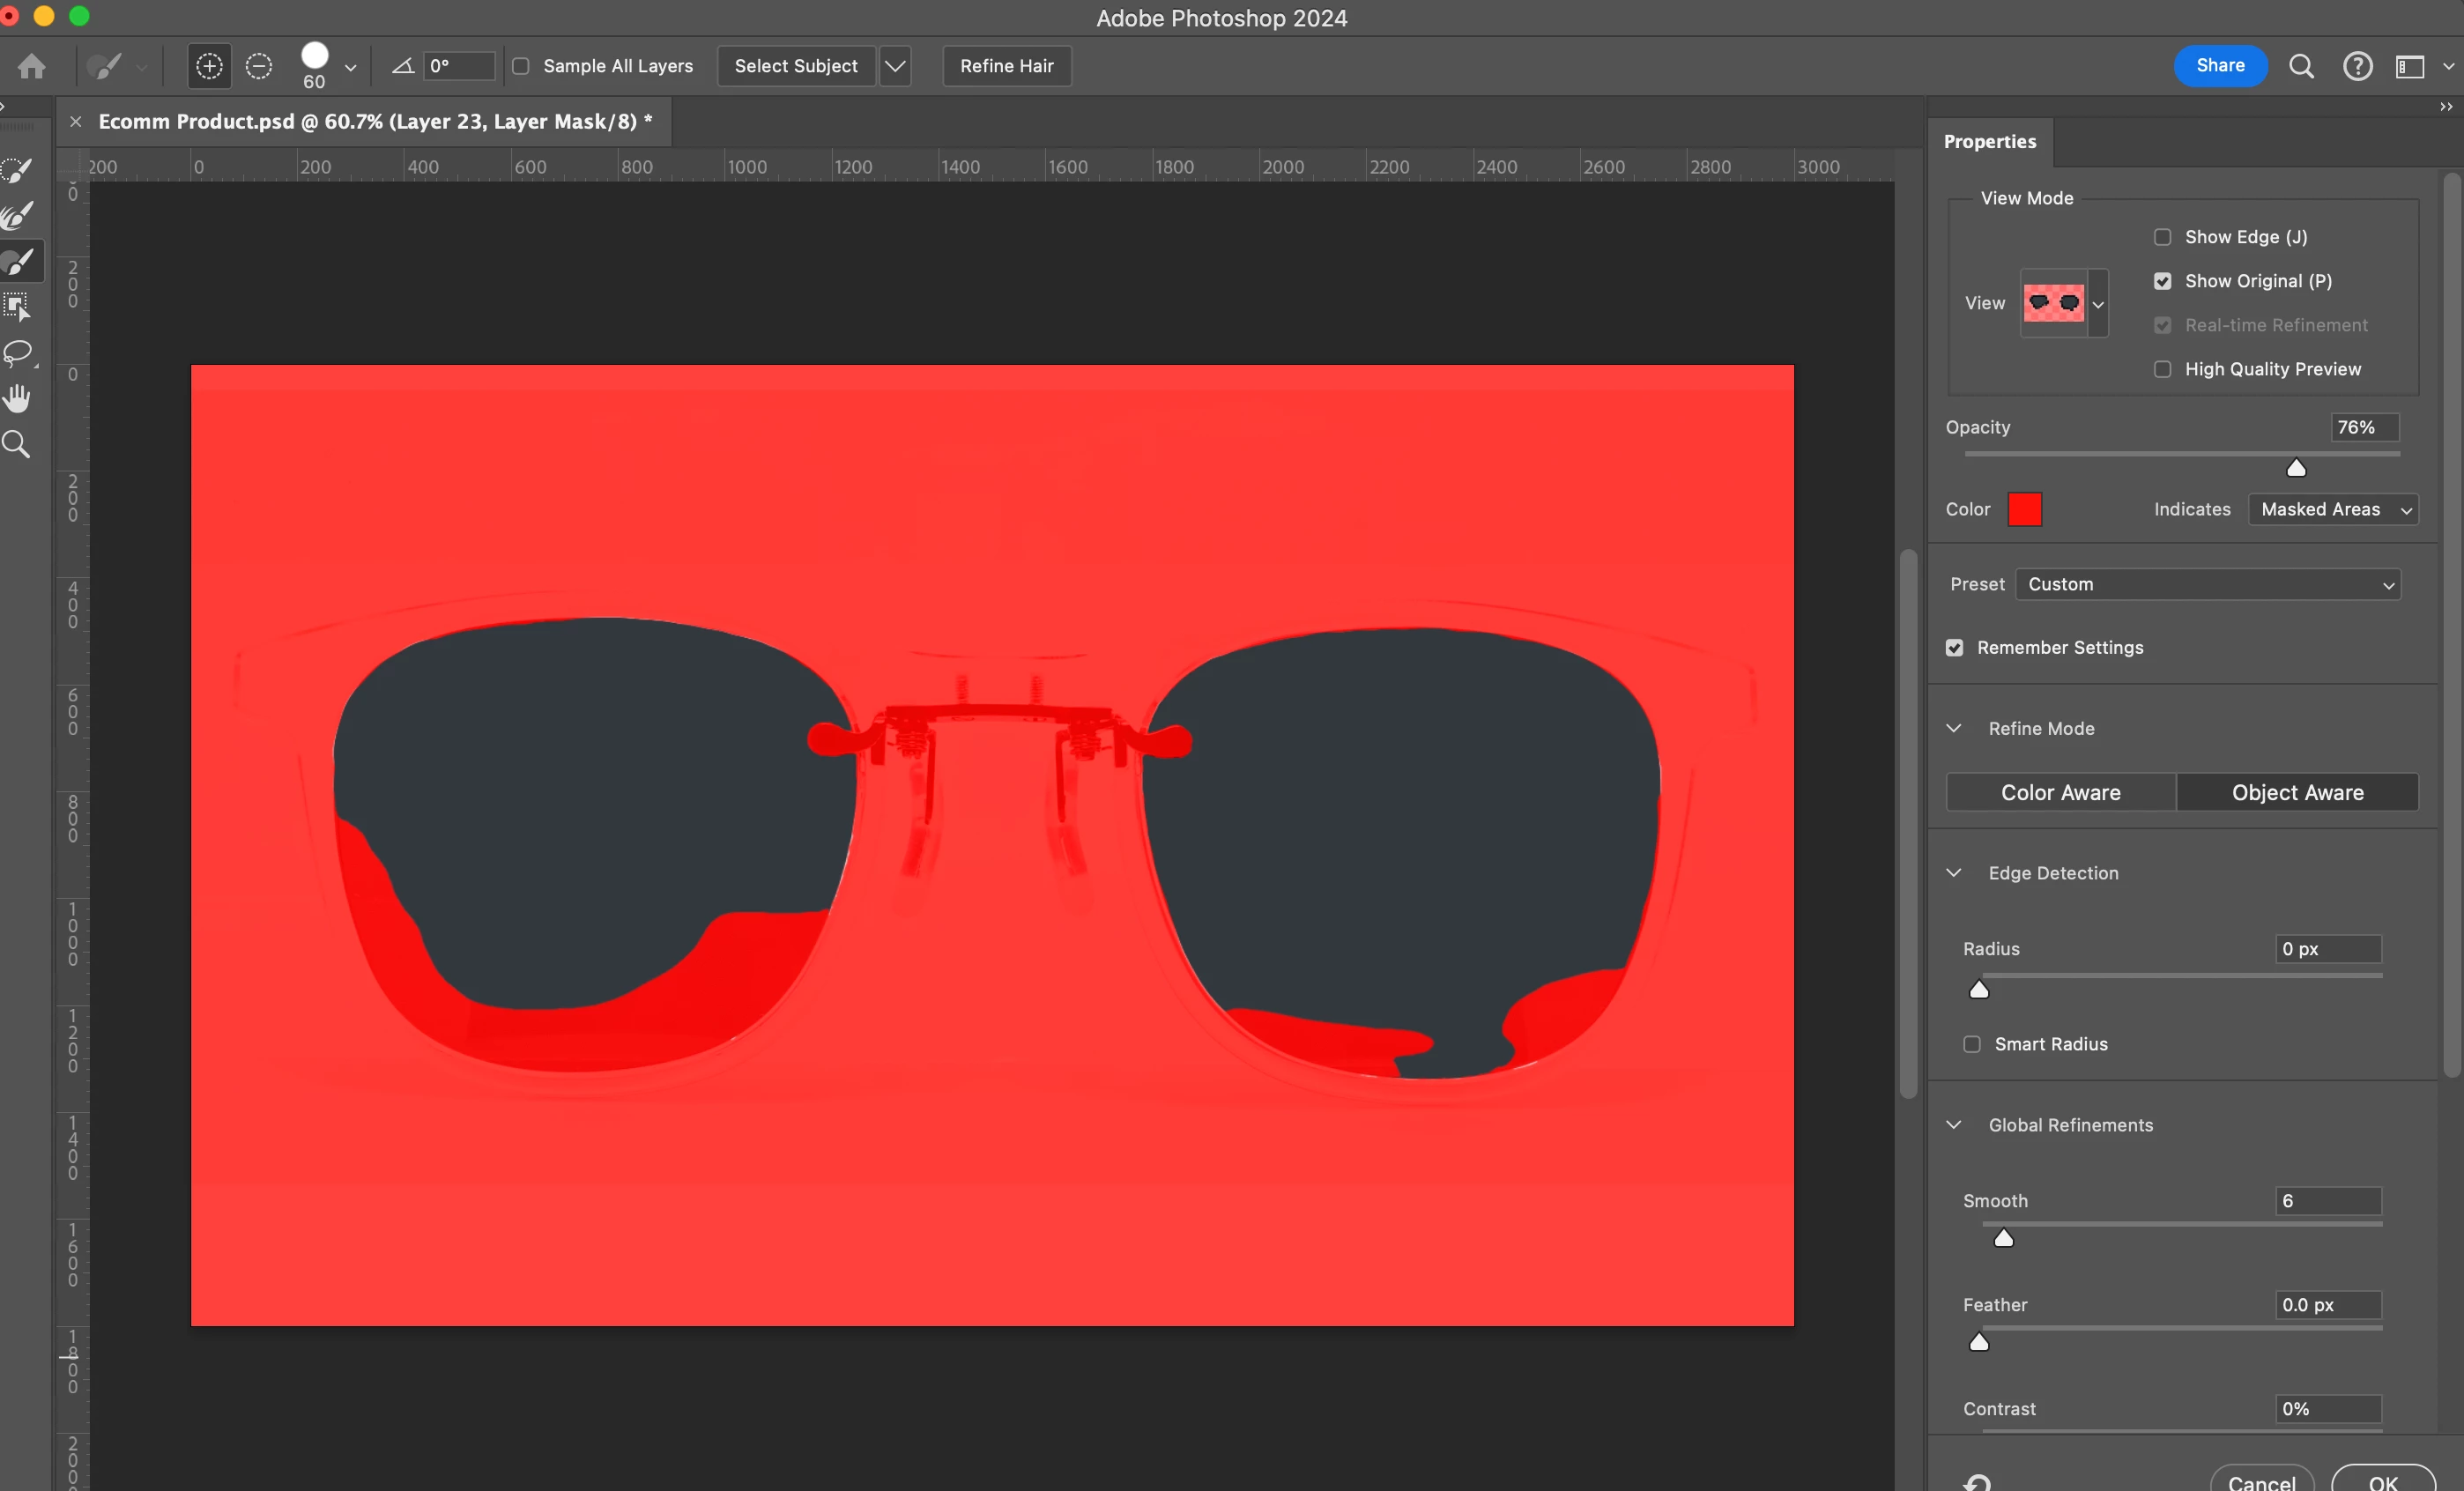Image resolution: width=2464 pixels, height=1491 pixels.
Task: Select the Zoom tool
Action: (18, 444)
